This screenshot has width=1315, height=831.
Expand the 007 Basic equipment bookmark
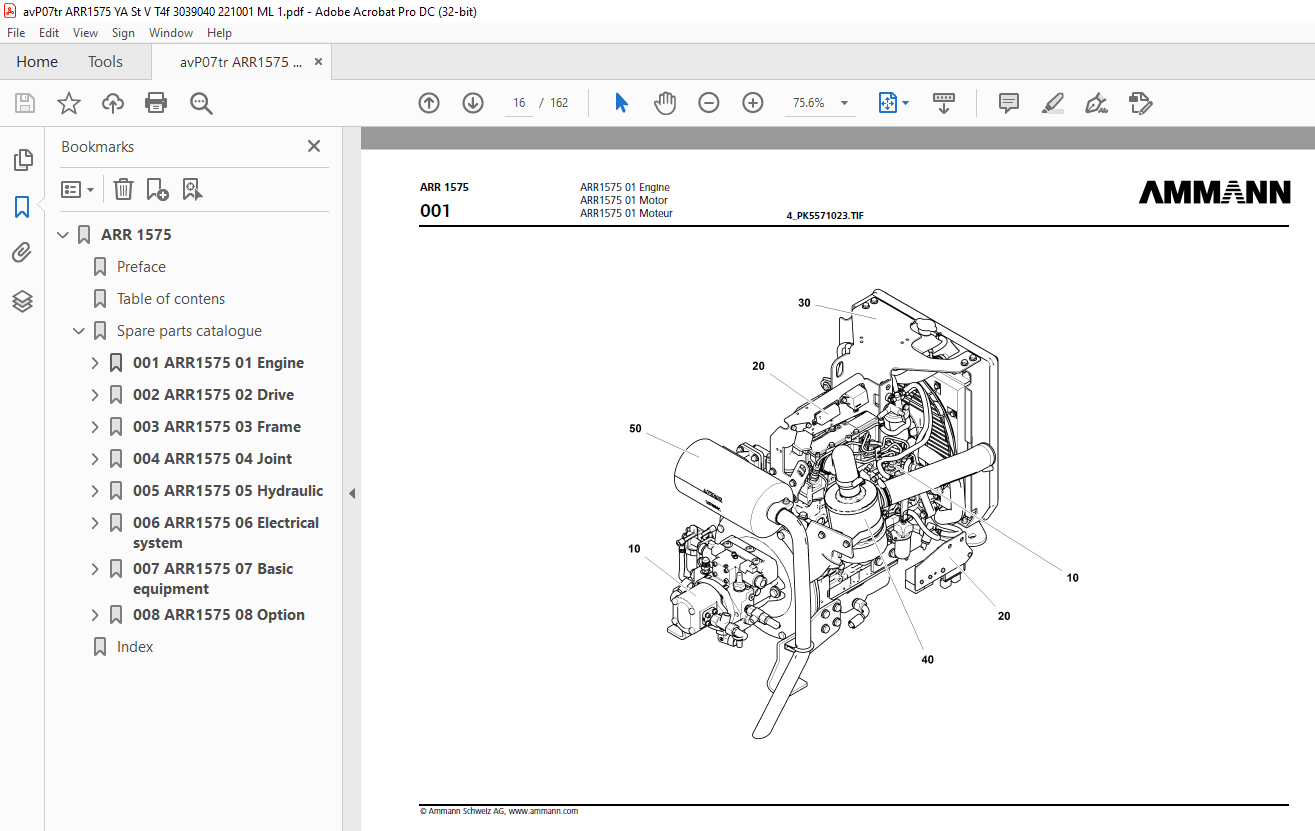click(95, 569)
